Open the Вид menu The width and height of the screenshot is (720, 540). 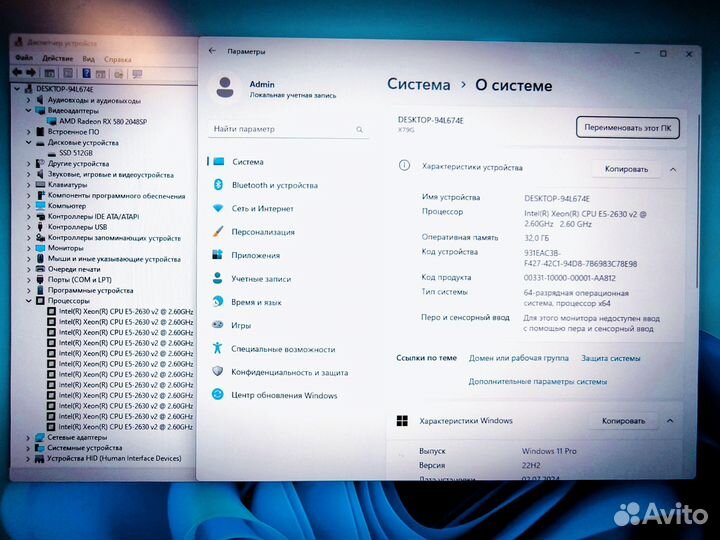click(x=88, y=59)
